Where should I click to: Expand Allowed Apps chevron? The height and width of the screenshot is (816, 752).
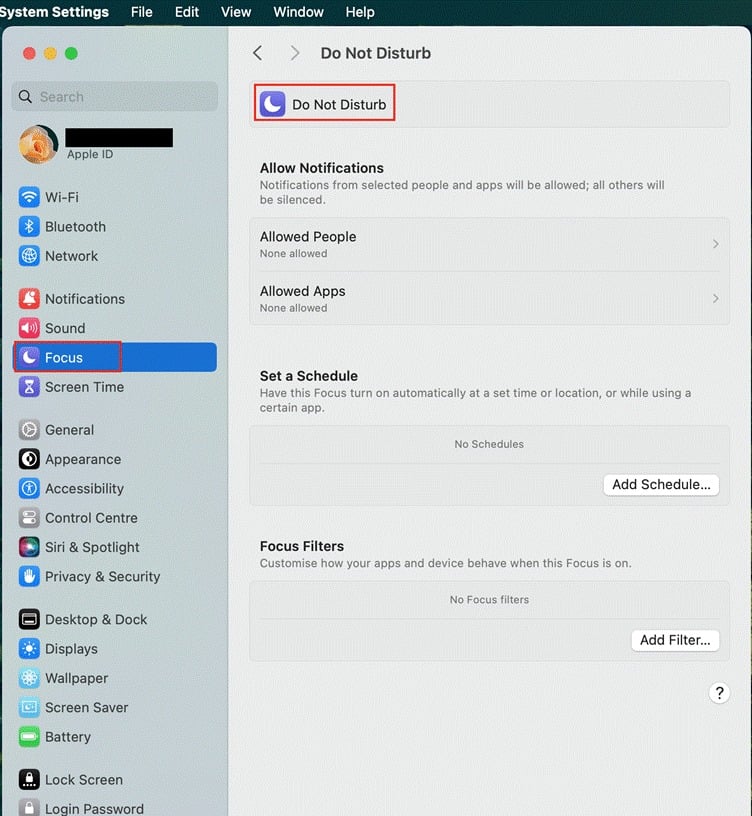click(x=716, y=299)
